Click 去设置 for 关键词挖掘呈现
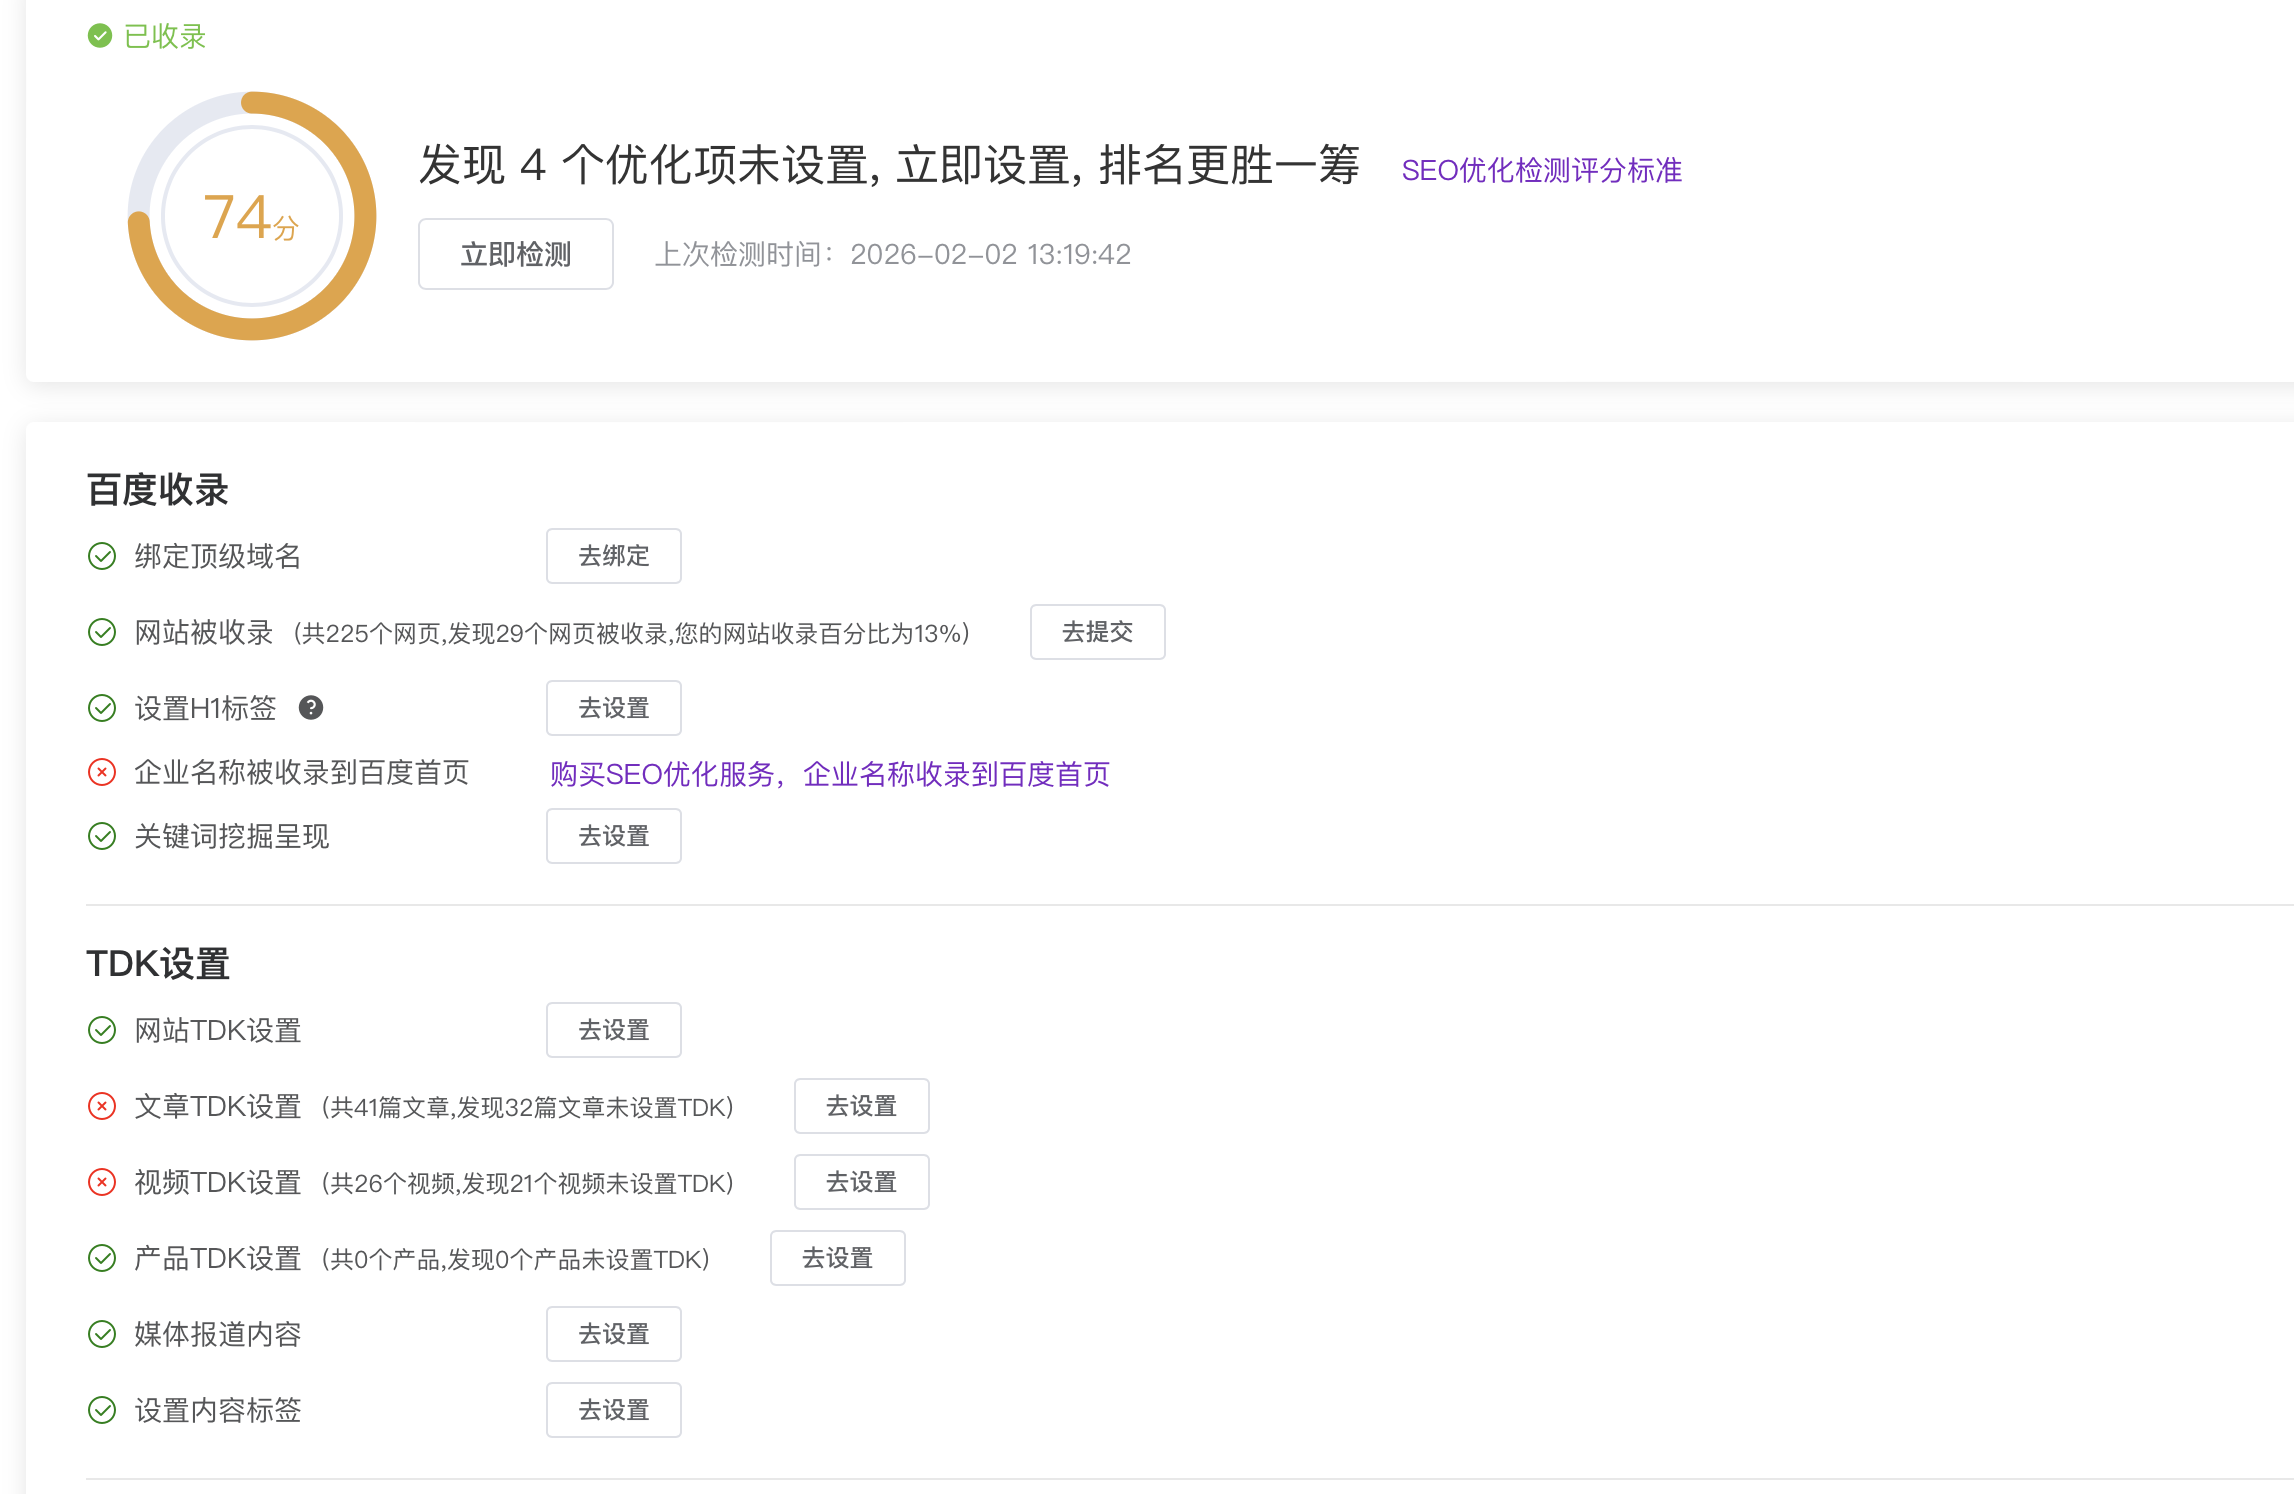The width and height of the screenshot is (2294, 1494). point(614,836)
